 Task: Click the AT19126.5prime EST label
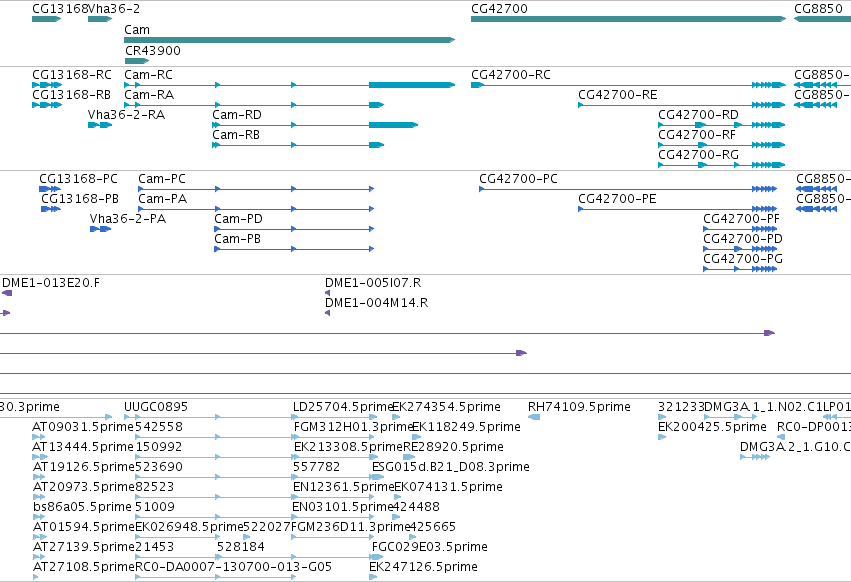[84, 467]
